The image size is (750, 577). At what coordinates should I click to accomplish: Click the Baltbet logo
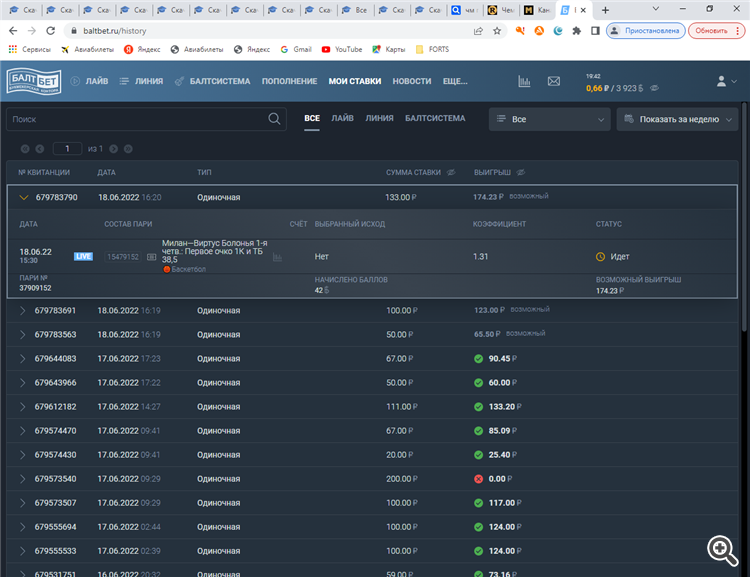click(x=33, y=81)
